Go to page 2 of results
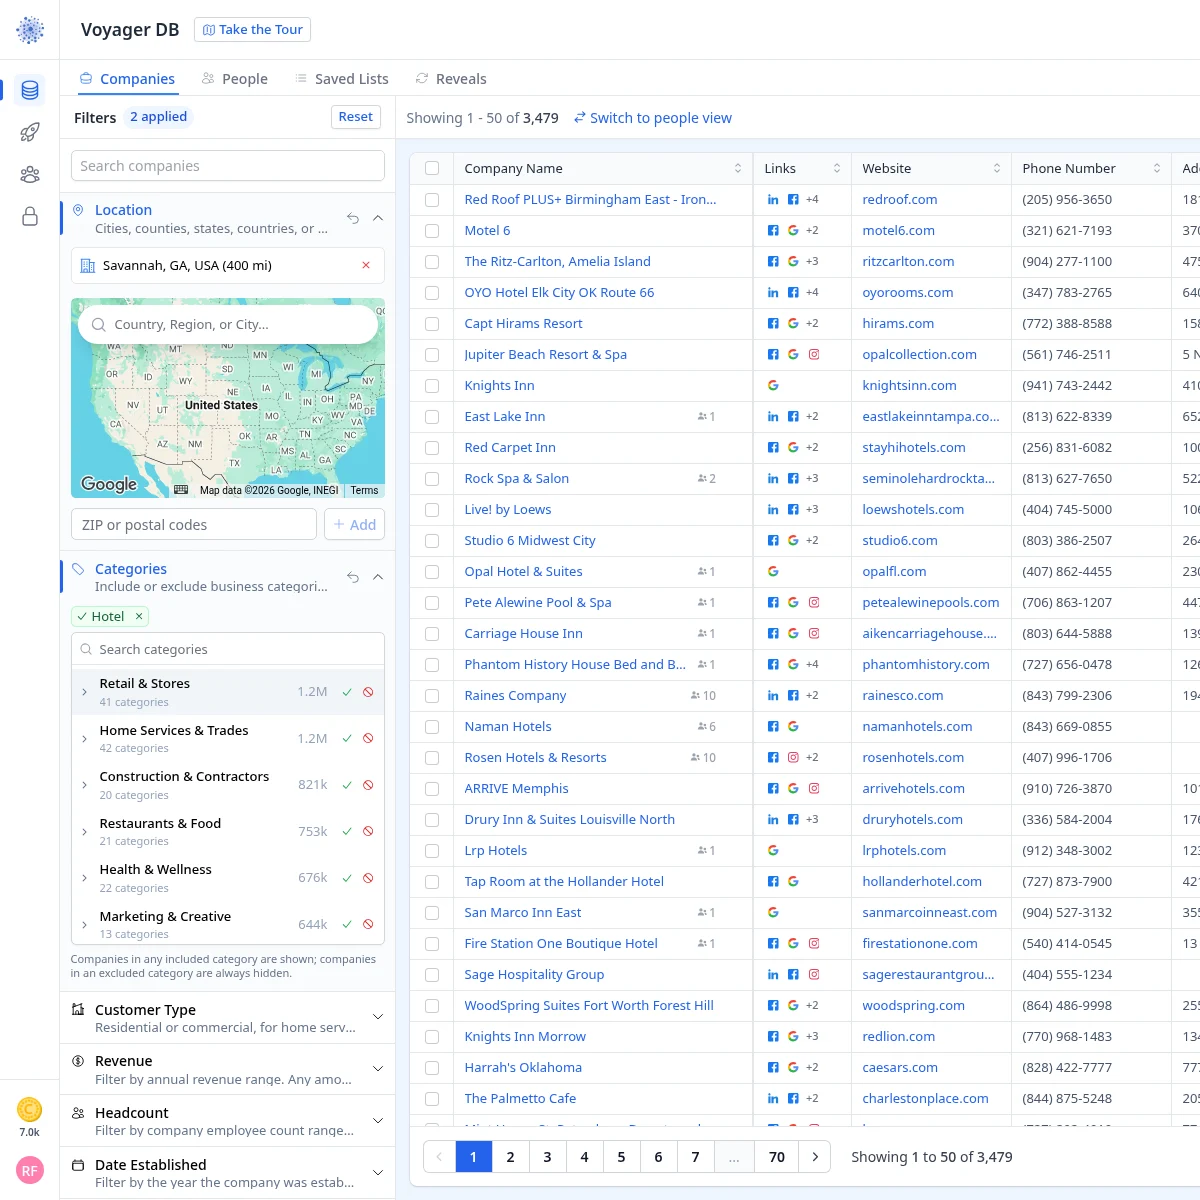Image resolution: width=1200 pixels, height=1200 pixels. pyautogui.click(x=510, y=1157)
